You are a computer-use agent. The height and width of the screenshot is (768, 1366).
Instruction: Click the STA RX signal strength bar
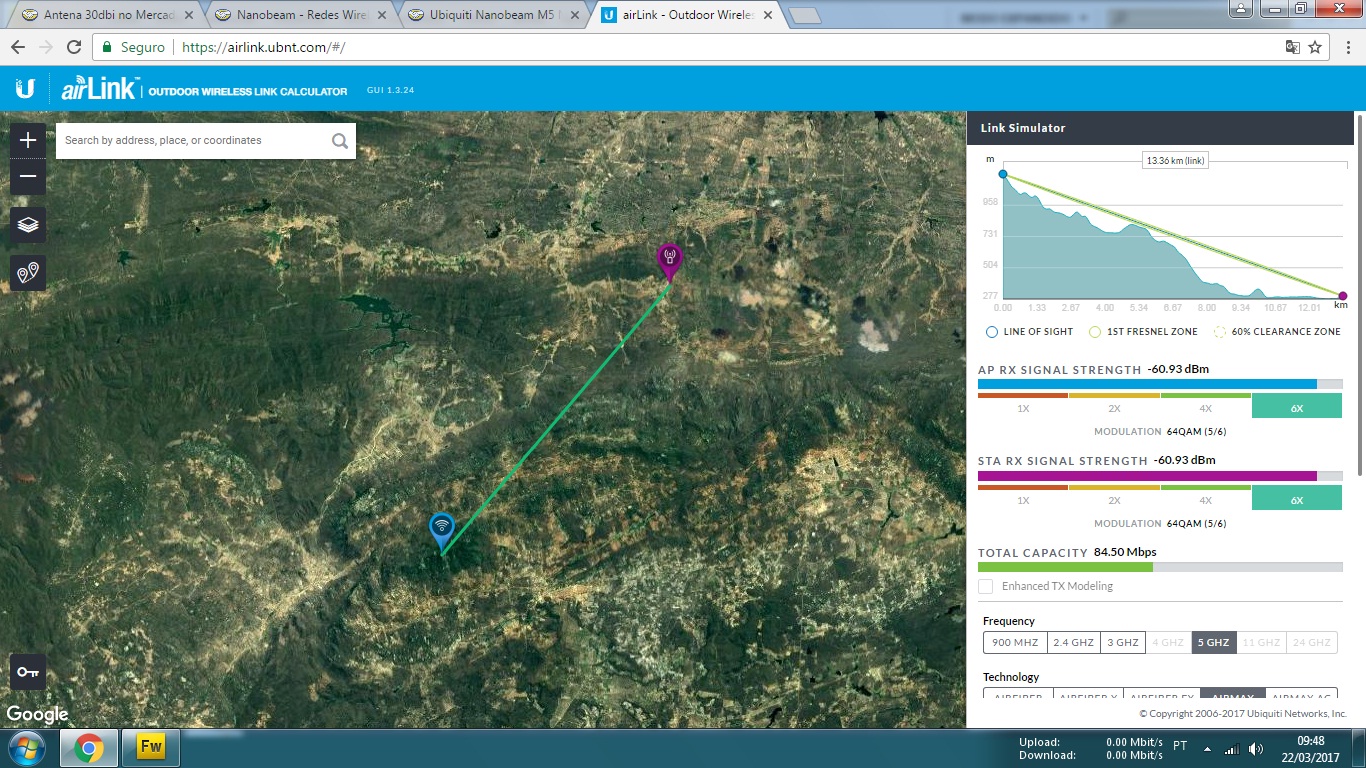1160,476
